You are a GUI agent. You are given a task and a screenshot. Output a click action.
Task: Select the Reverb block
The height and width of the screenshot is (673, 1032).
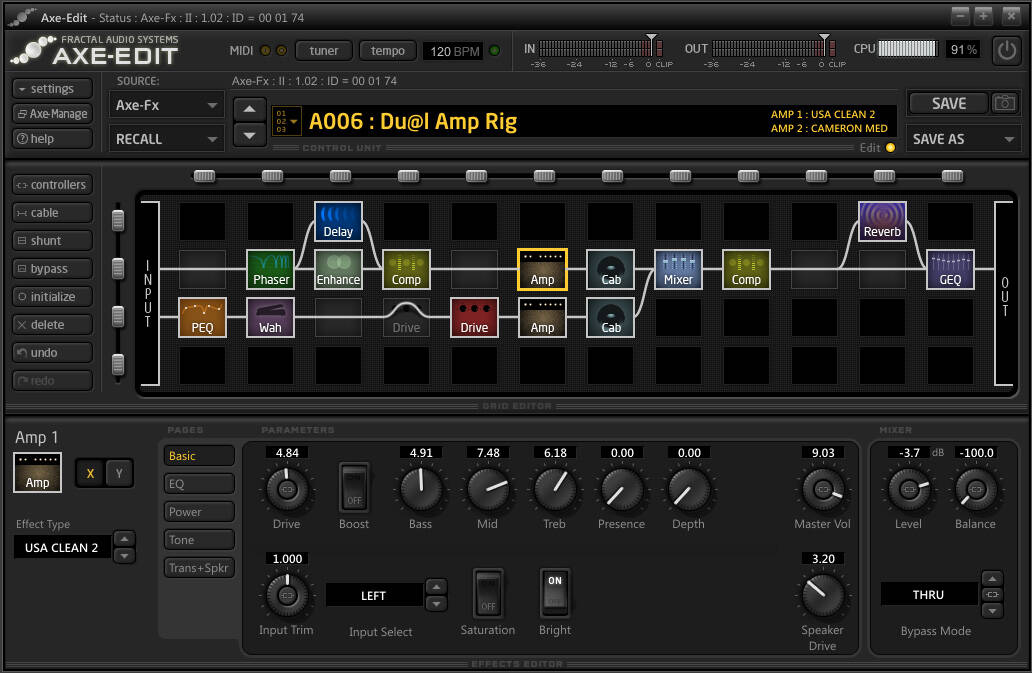coord(883,221)
